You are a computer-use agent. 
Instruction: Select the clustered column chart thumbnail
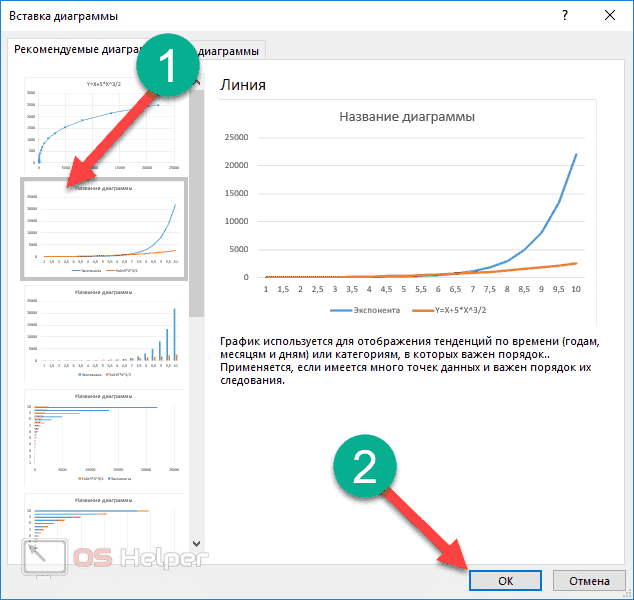[104, 333]
